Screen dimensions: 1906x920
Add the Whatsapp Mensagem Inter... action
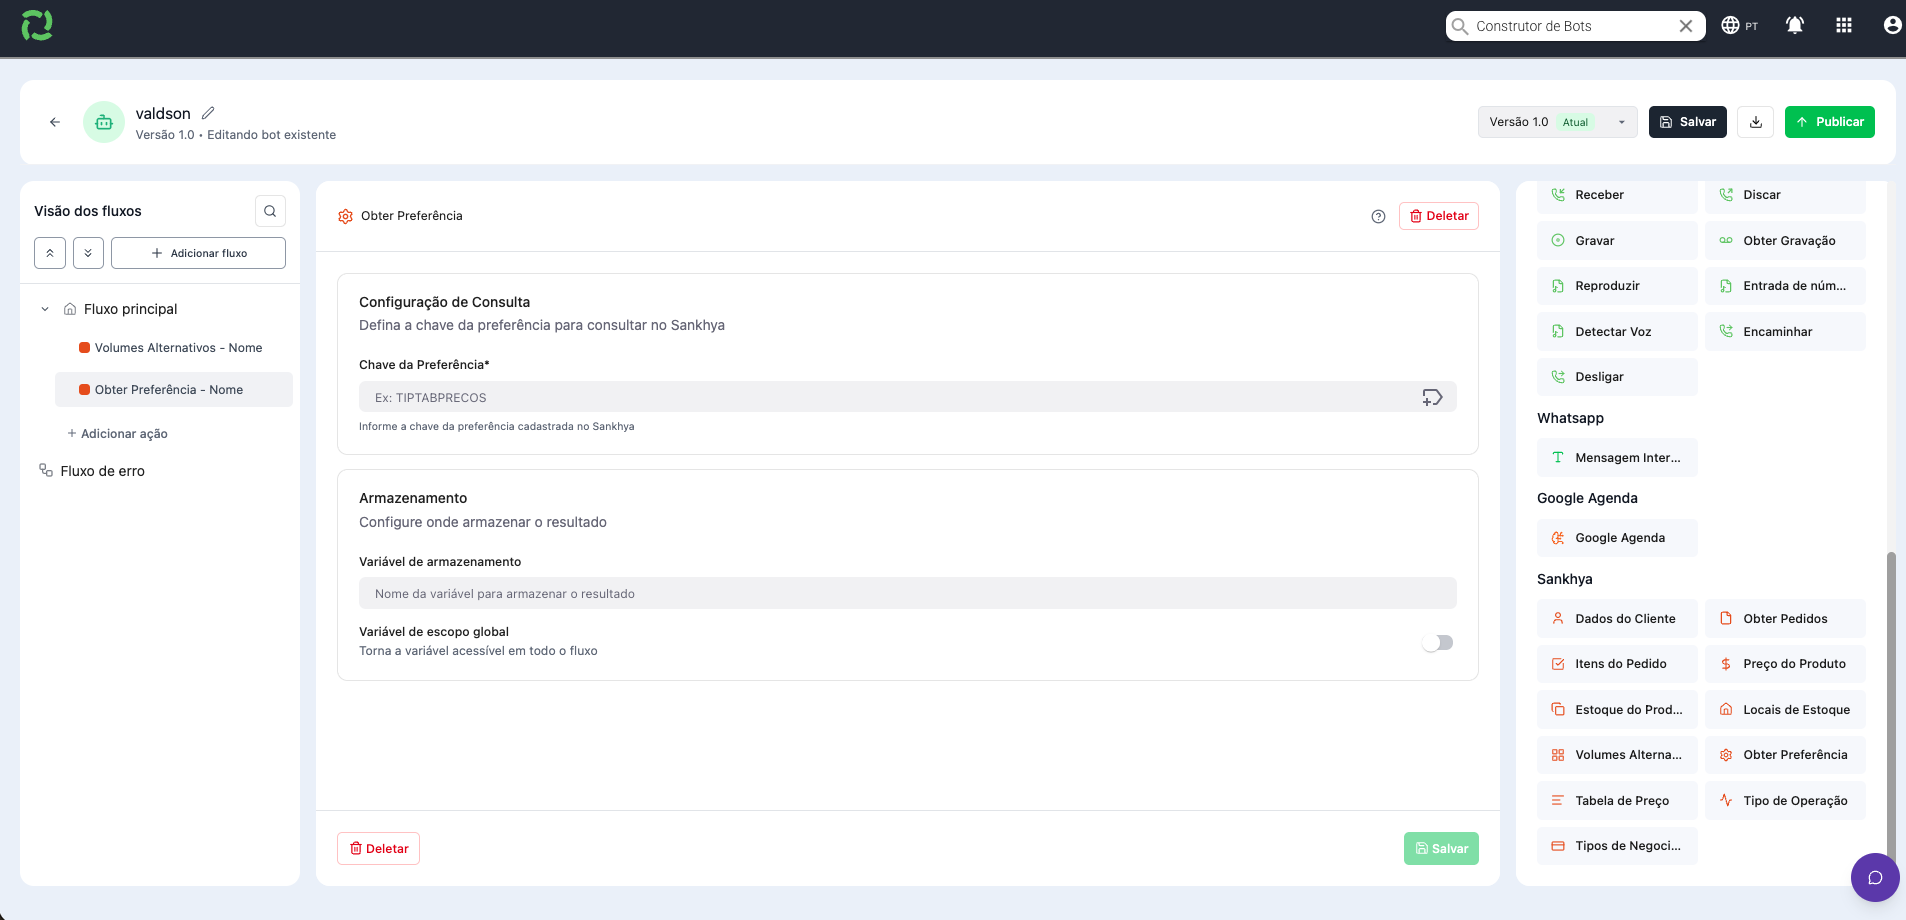1617,458
